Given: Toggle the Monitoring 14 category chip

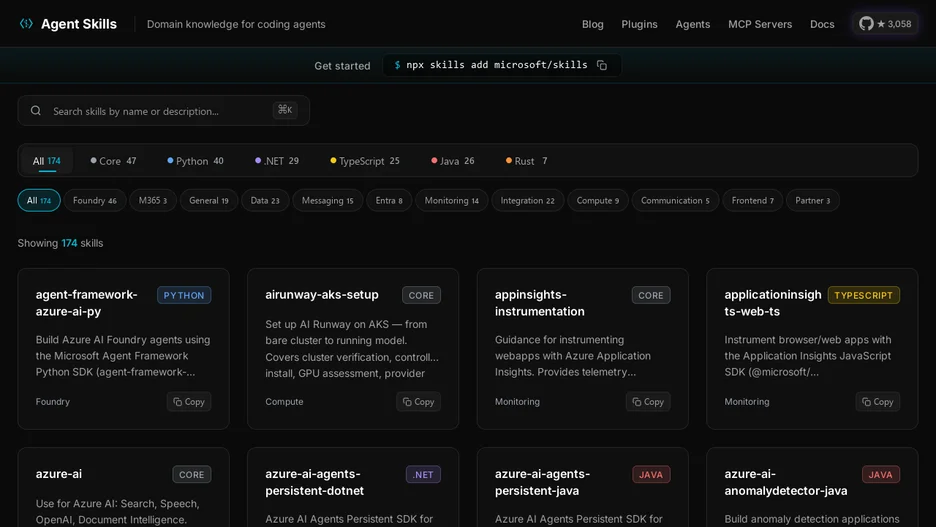Looking at the screenshot, I should tap(452, 201).
